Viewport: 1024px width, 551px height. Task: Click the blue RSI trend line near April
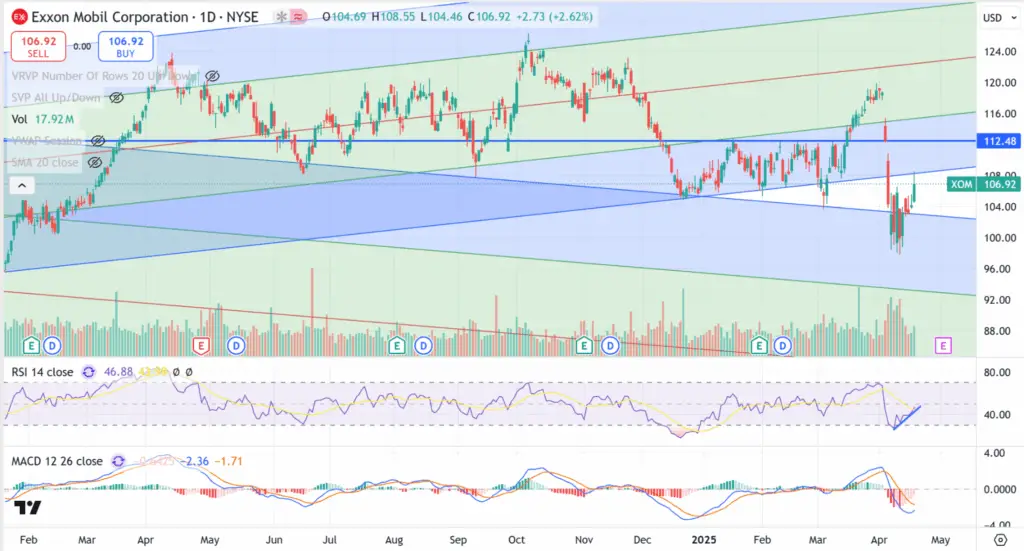pos(907,417)
